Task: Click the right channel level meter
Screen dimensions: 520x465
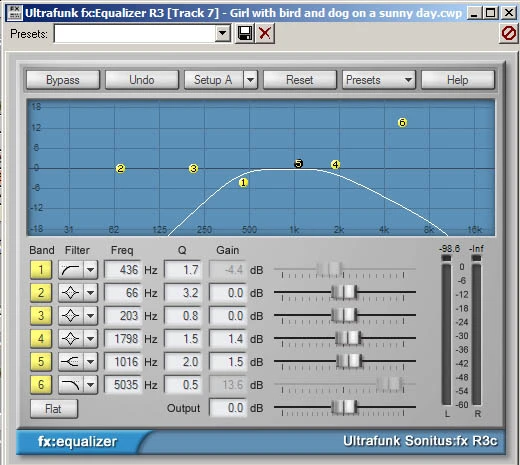Action: (477, 330)
